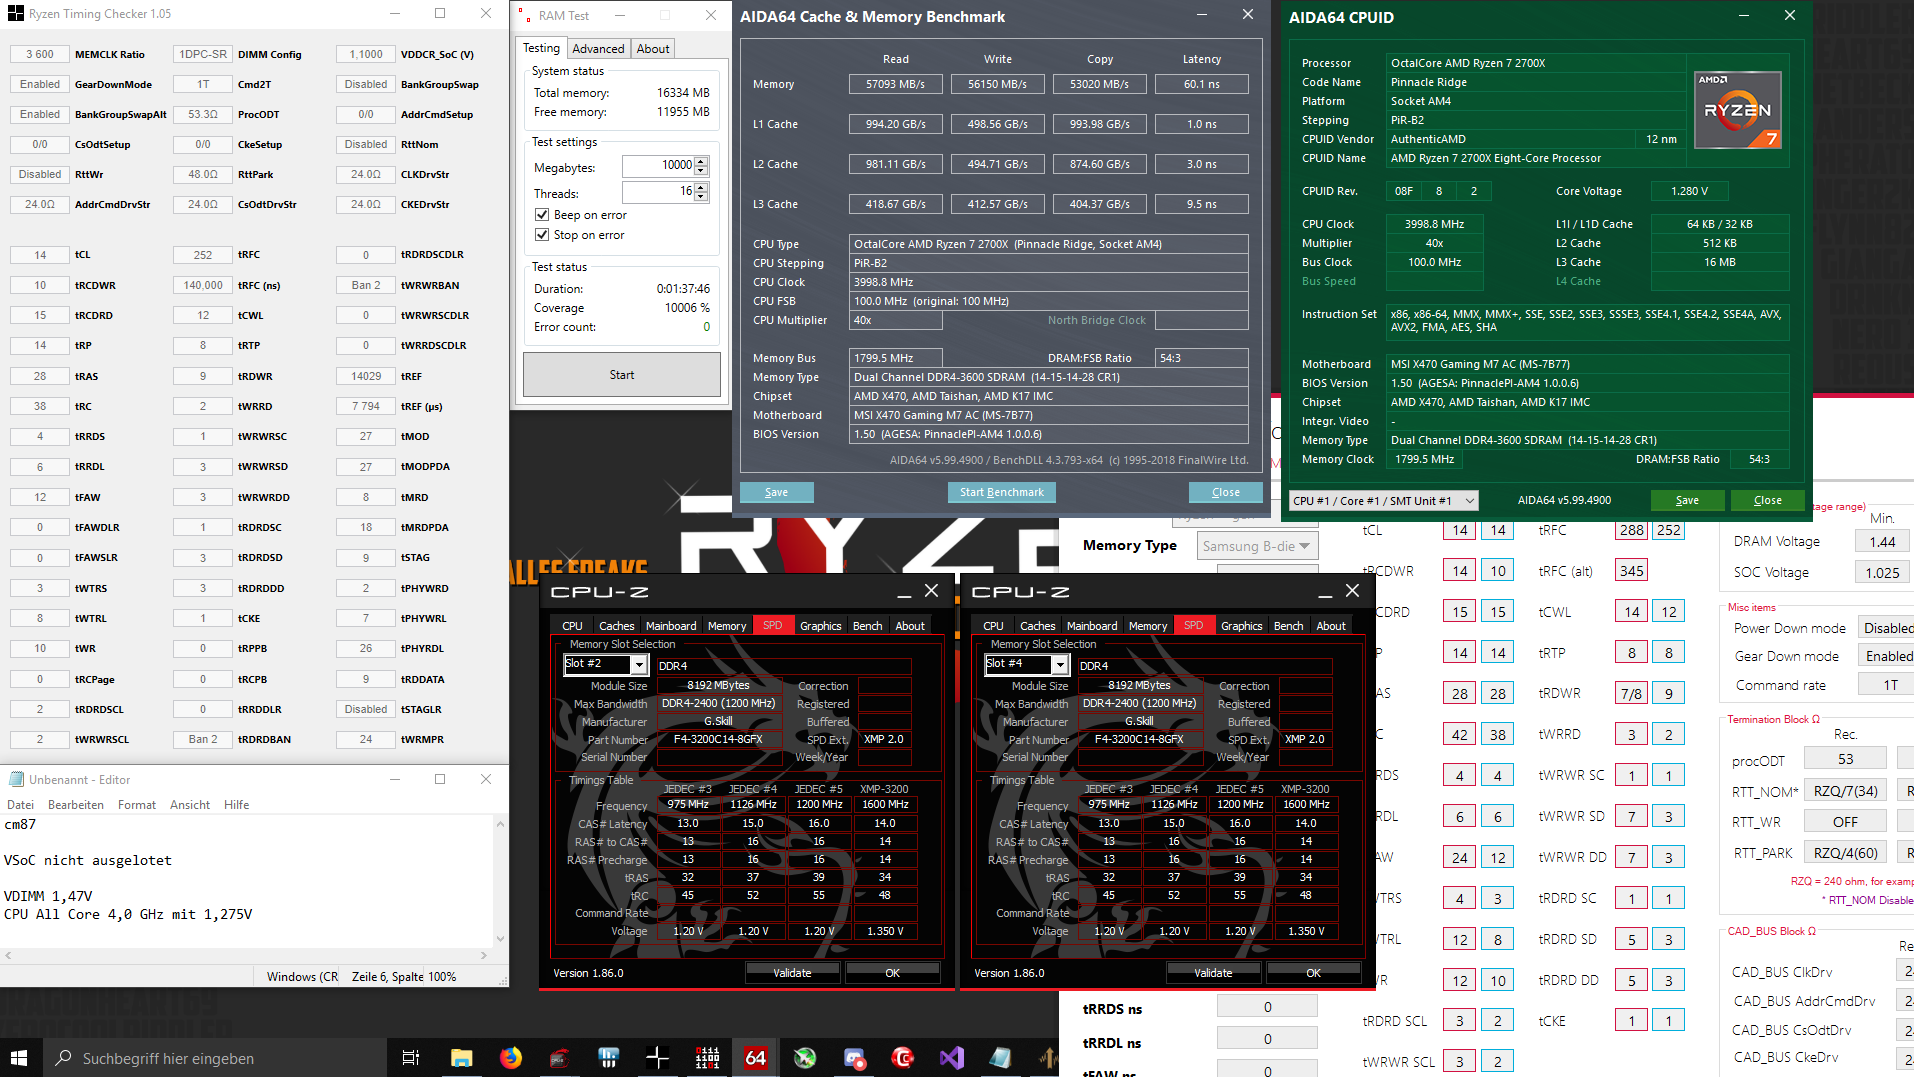The image size is (1914, 1077).
Task: Click the Threads input field showing 16
Action: [x=658, y=191]
